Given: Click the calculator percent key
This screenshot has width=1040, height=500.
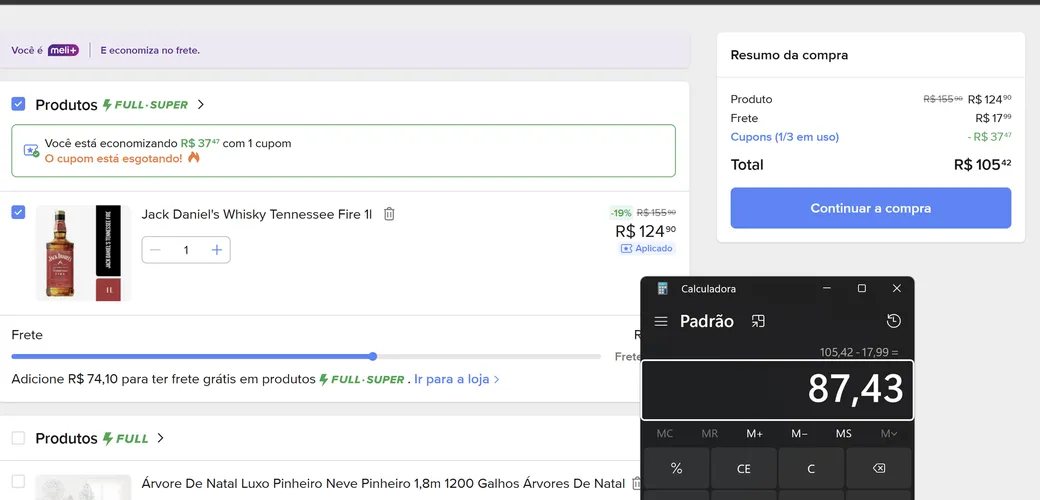Looking at the screenshot, I should pyautogui.click(x=677, y=469).
